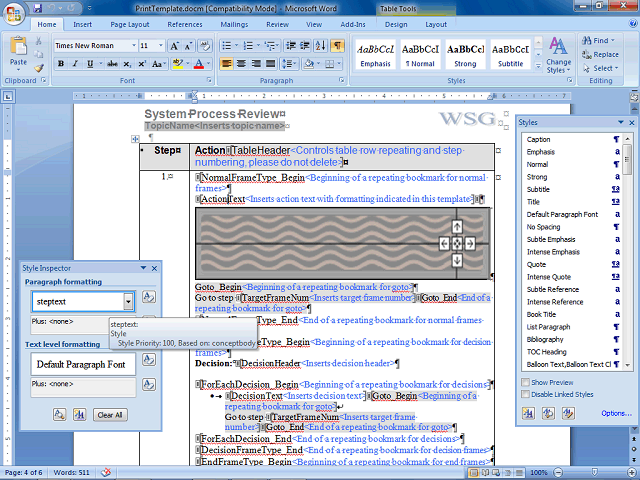The height and width of the screenshot is (480, 640).
Task: Apply the Subtitle quick style
Action: pyautogui.click(x=510, y=55)
